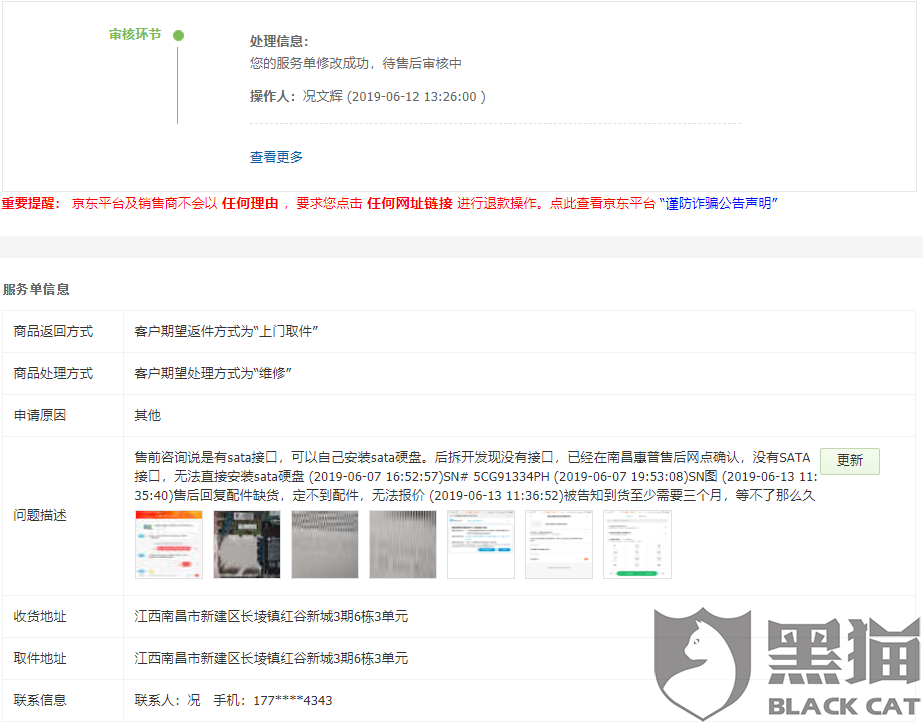The width and height of the screenshot is (923, 722).
Task: Select the 联系信息 row label
Action: [40, 700]
